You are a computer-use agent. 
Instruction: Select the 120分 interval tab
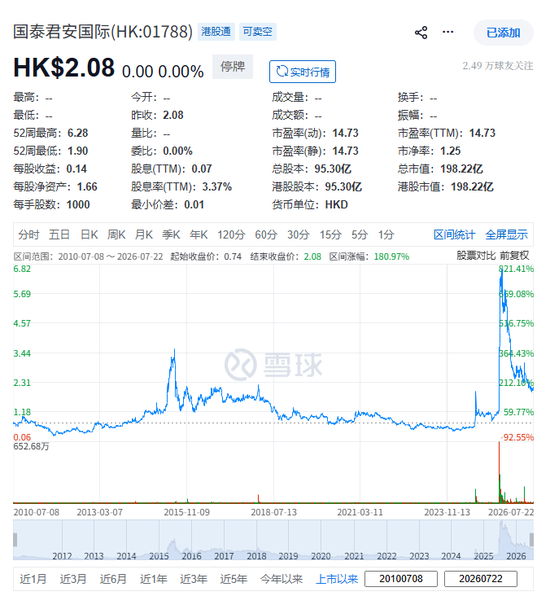[x=231, y=235]
